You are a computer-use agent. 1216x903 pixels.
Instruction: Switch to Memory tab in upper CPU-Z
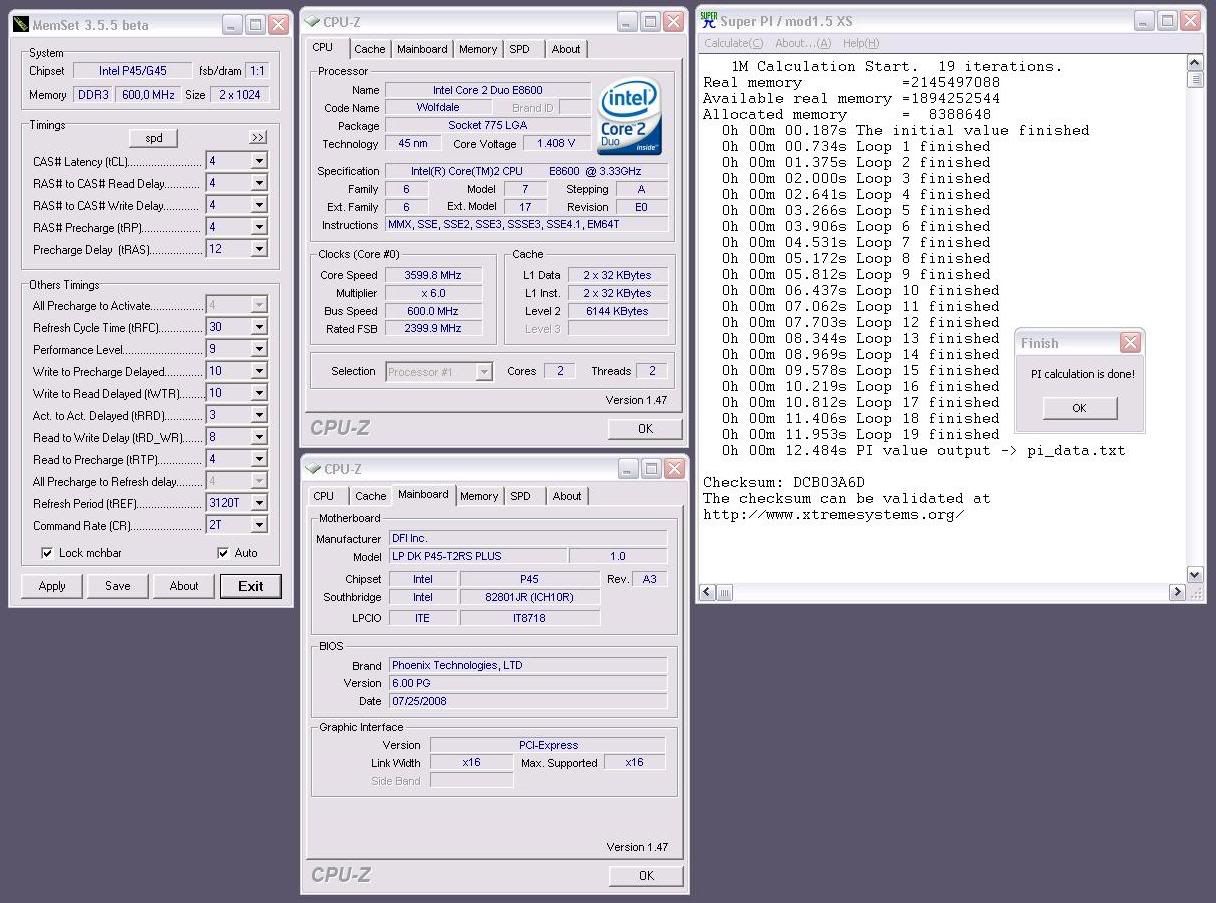[478, 49]
